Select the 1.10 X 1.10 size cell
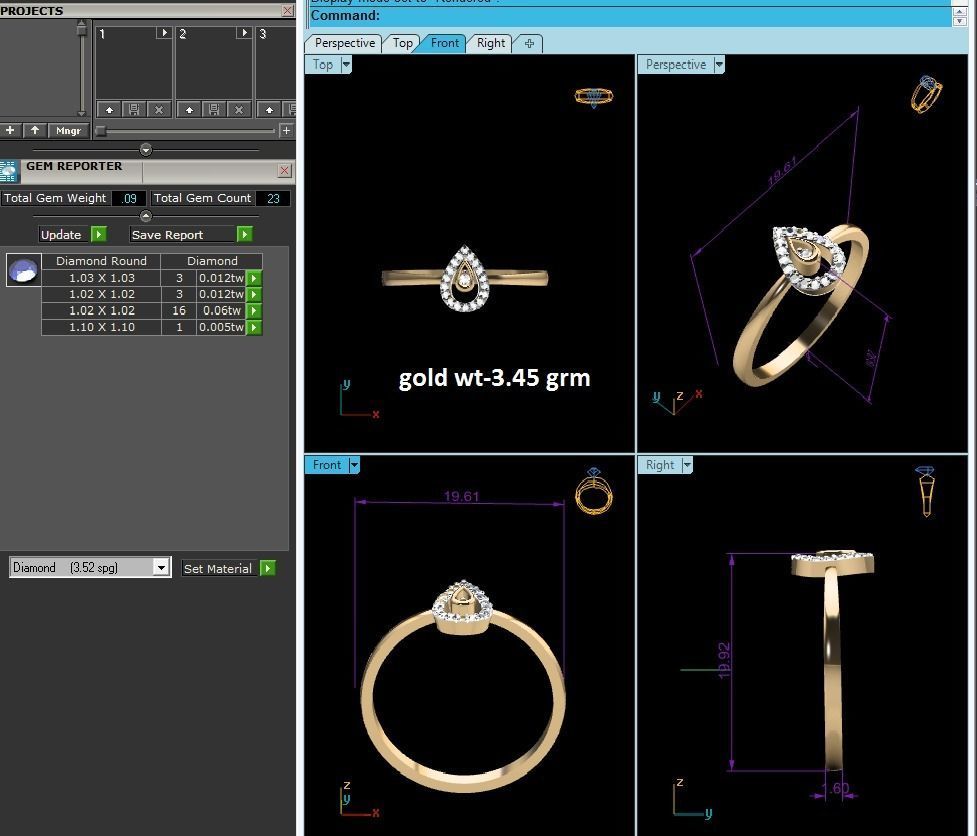977x836 pixels. click(x=102, y=327)
